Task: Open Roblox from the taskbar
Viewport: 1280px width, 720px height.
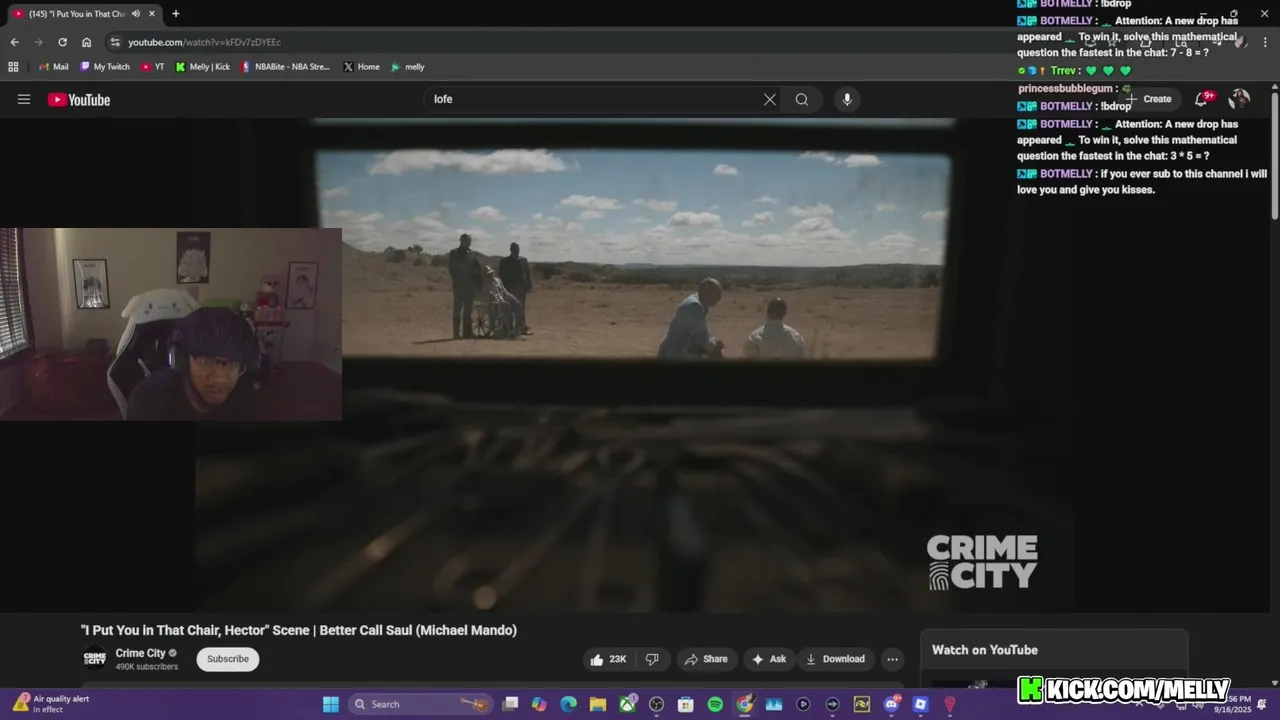Action: (920, 704)
